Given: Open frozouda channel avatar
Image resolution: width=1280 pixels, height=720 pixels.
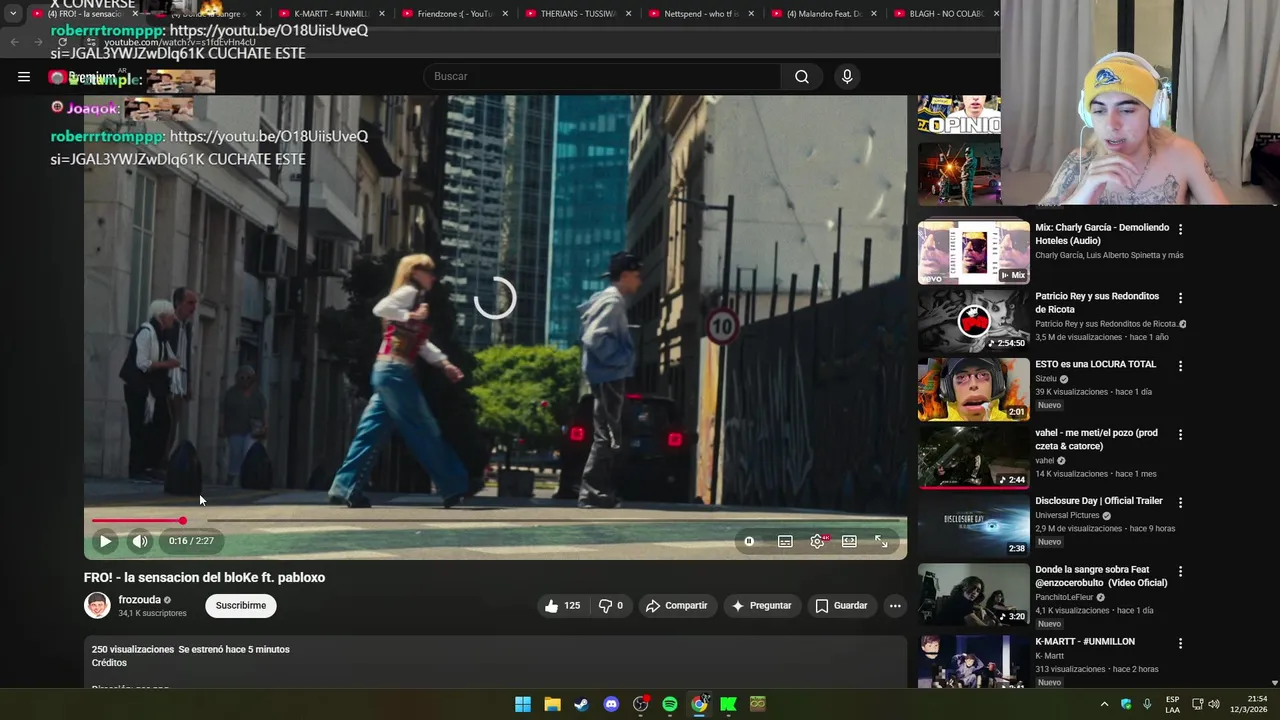Looking at the screenshot, I should pyautogui.click(x=97, y=605).
